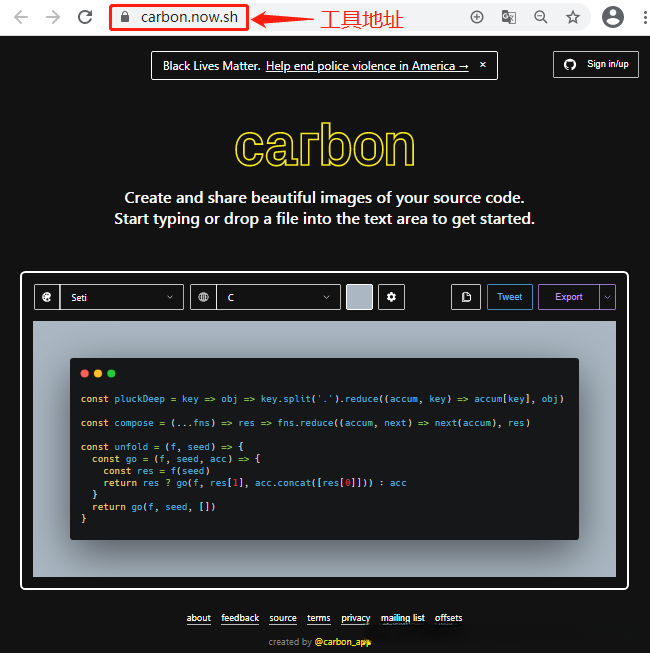
Task: Reload the carbon.now.sh page
Action: pos(85,17)
